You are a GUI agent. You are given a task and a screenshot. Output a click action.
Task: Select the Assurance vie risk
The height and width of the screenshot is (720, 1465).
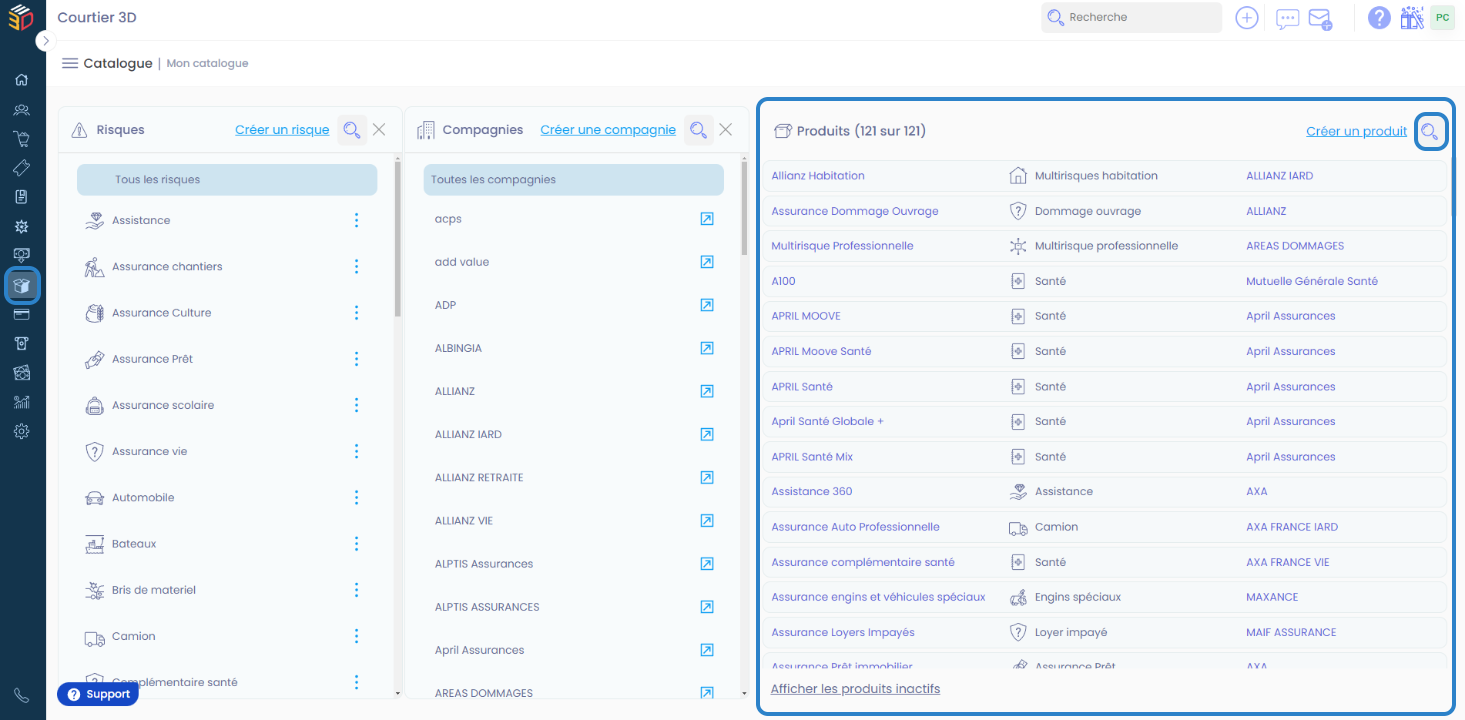pyautogui.click(x=149, y=451)
